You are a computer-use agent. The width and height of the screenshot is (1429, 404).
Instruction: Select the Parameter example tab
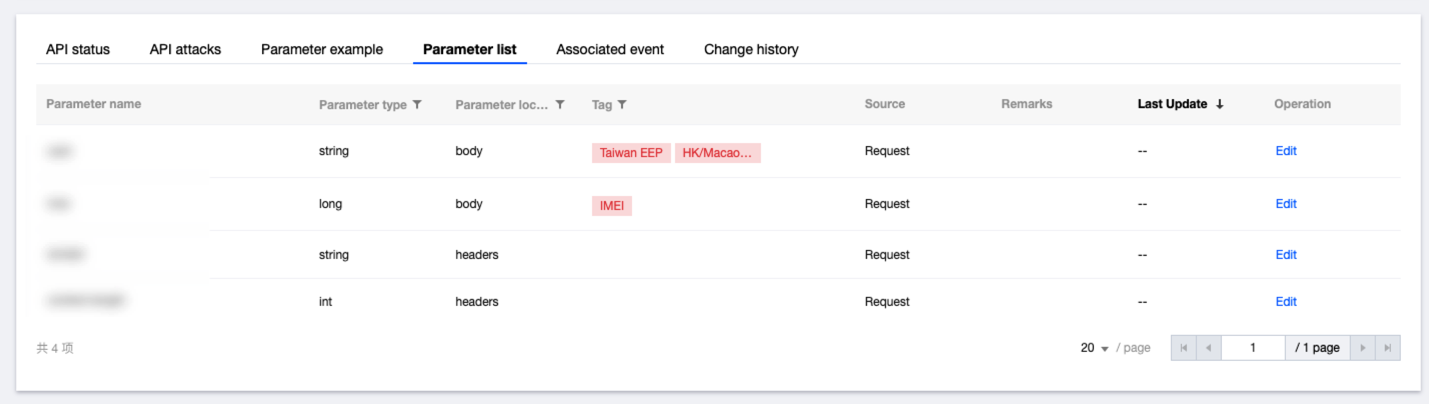pos(322,49)
